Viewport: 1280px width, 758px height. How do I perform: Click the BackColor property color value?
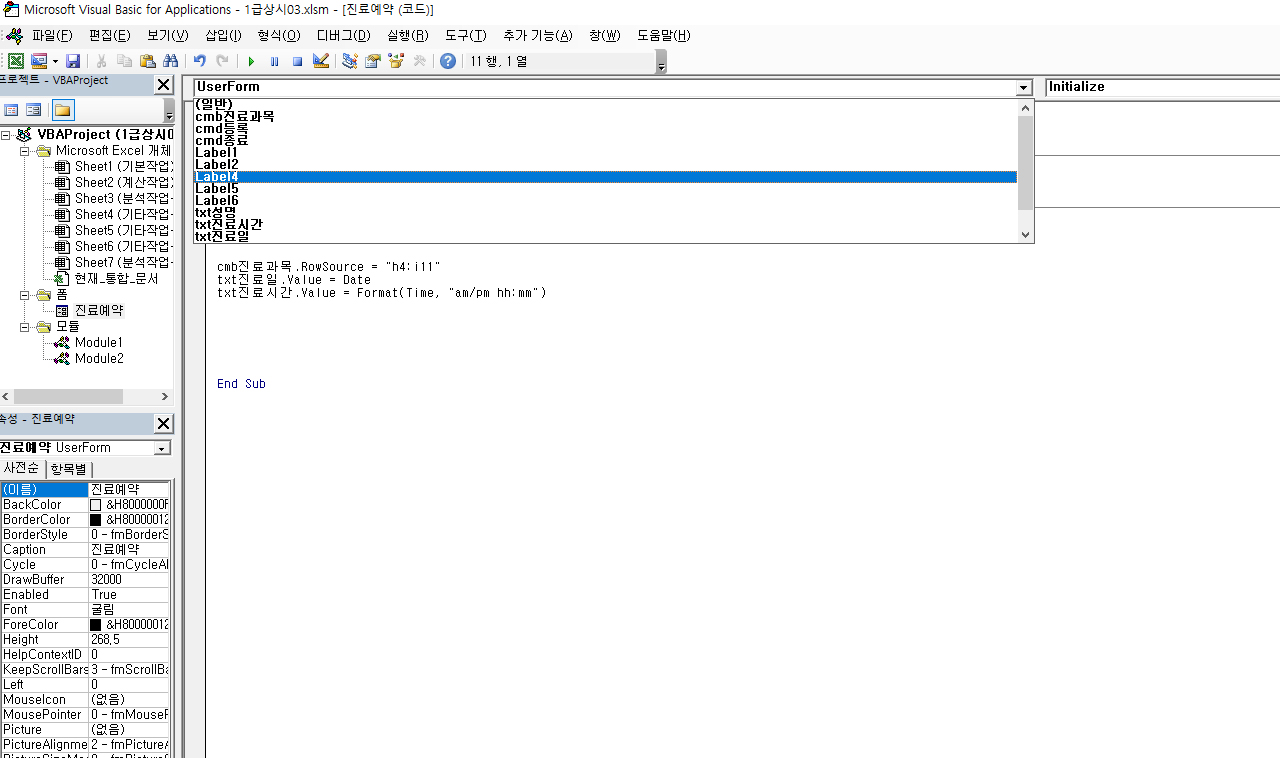click(130, 505)
